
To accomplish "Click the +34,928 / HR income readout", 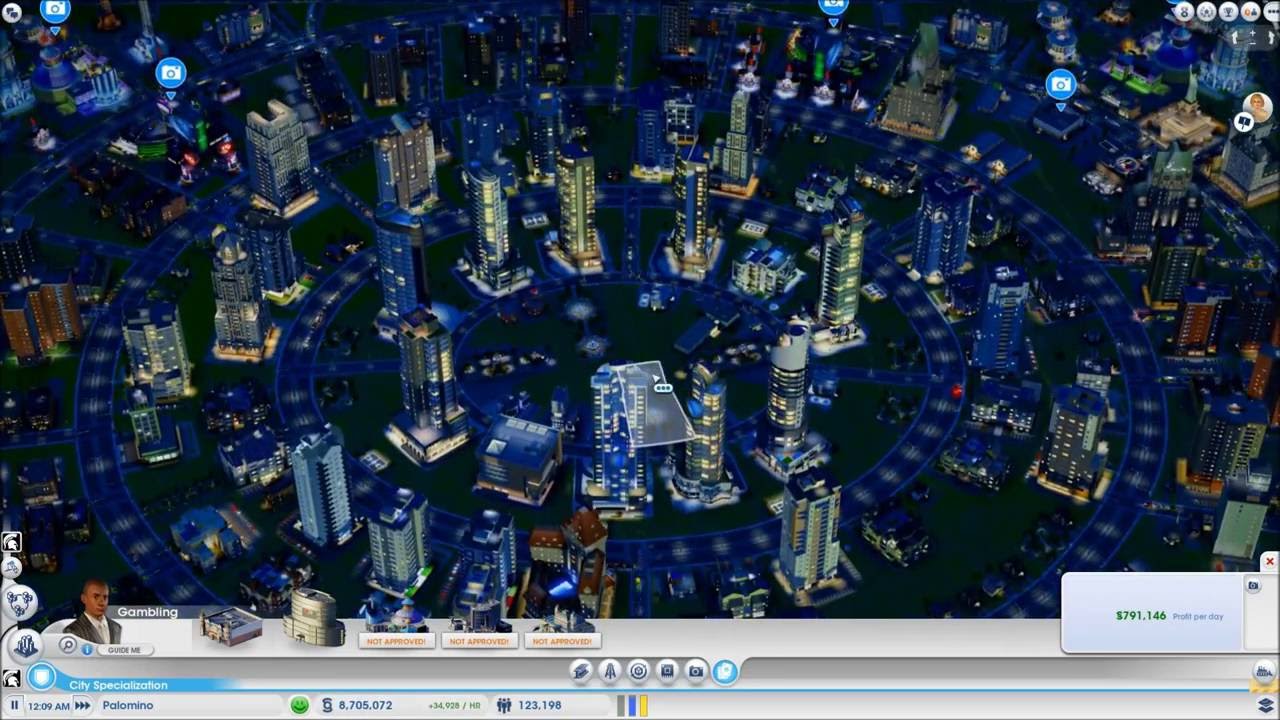I will click(454, 706).
